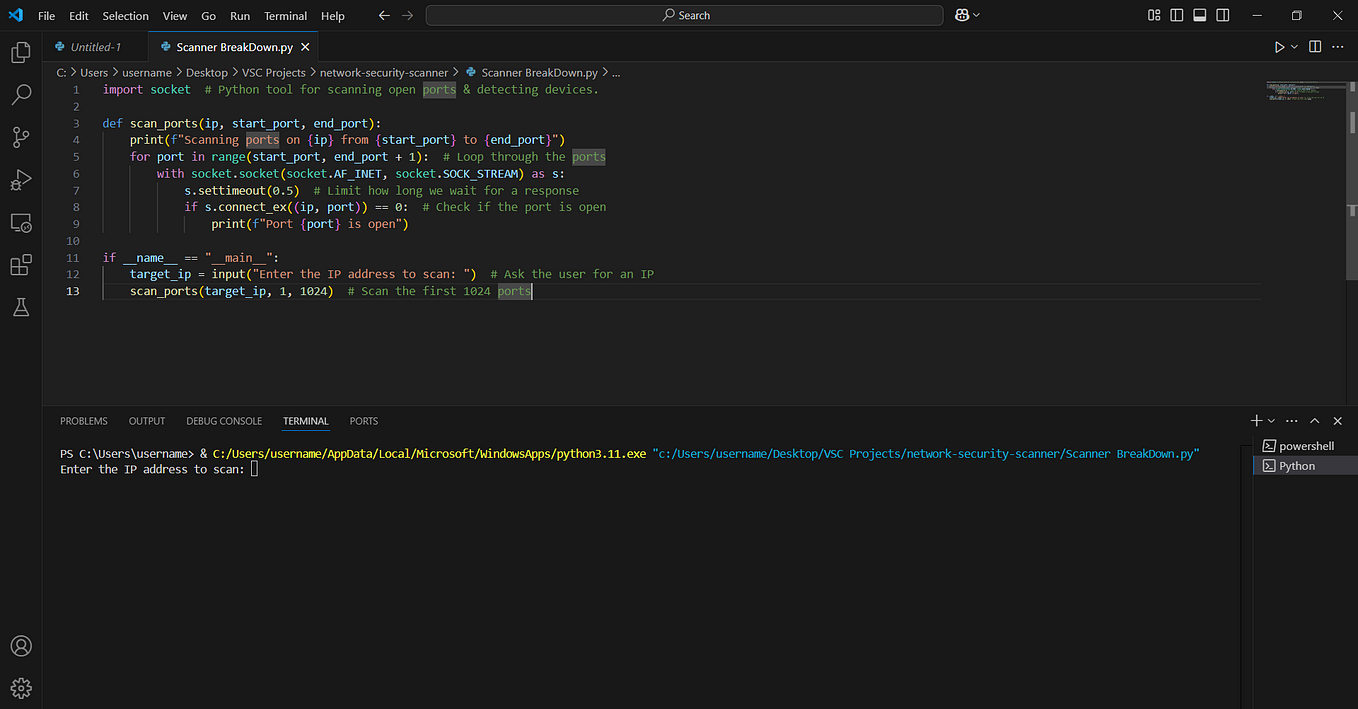
Task: Open the Terminal menu
Action: coord(286,15)
